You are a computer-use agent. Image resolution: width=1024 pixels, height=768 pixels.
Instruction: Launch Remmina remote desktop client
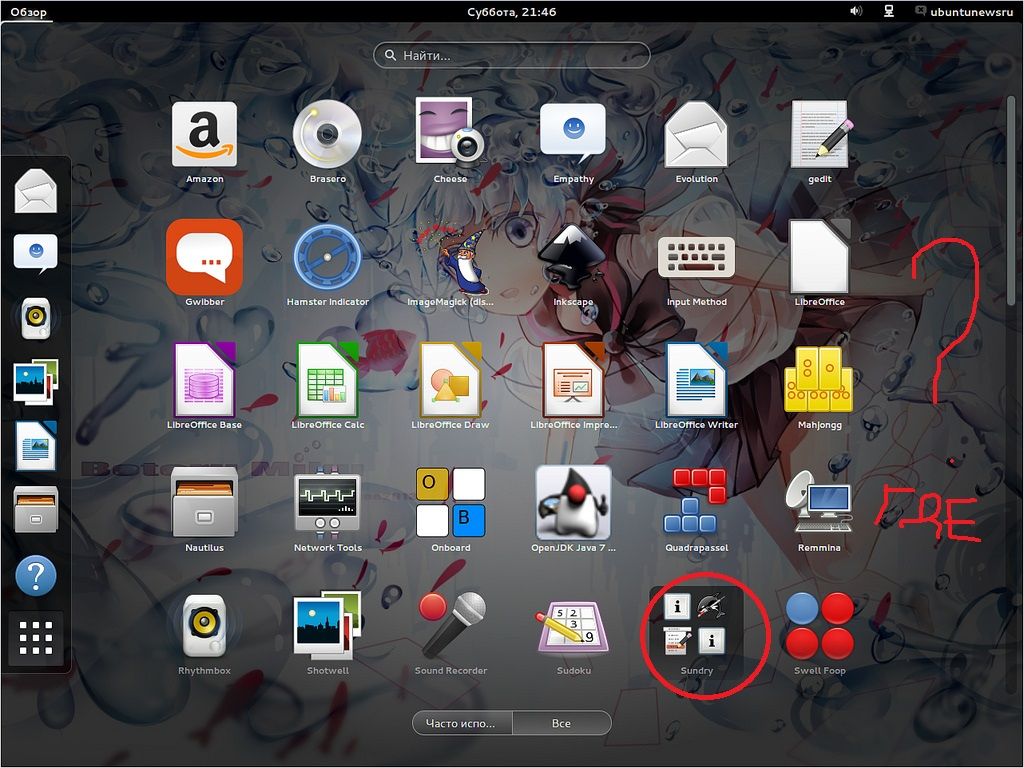[x=819, y=504]
